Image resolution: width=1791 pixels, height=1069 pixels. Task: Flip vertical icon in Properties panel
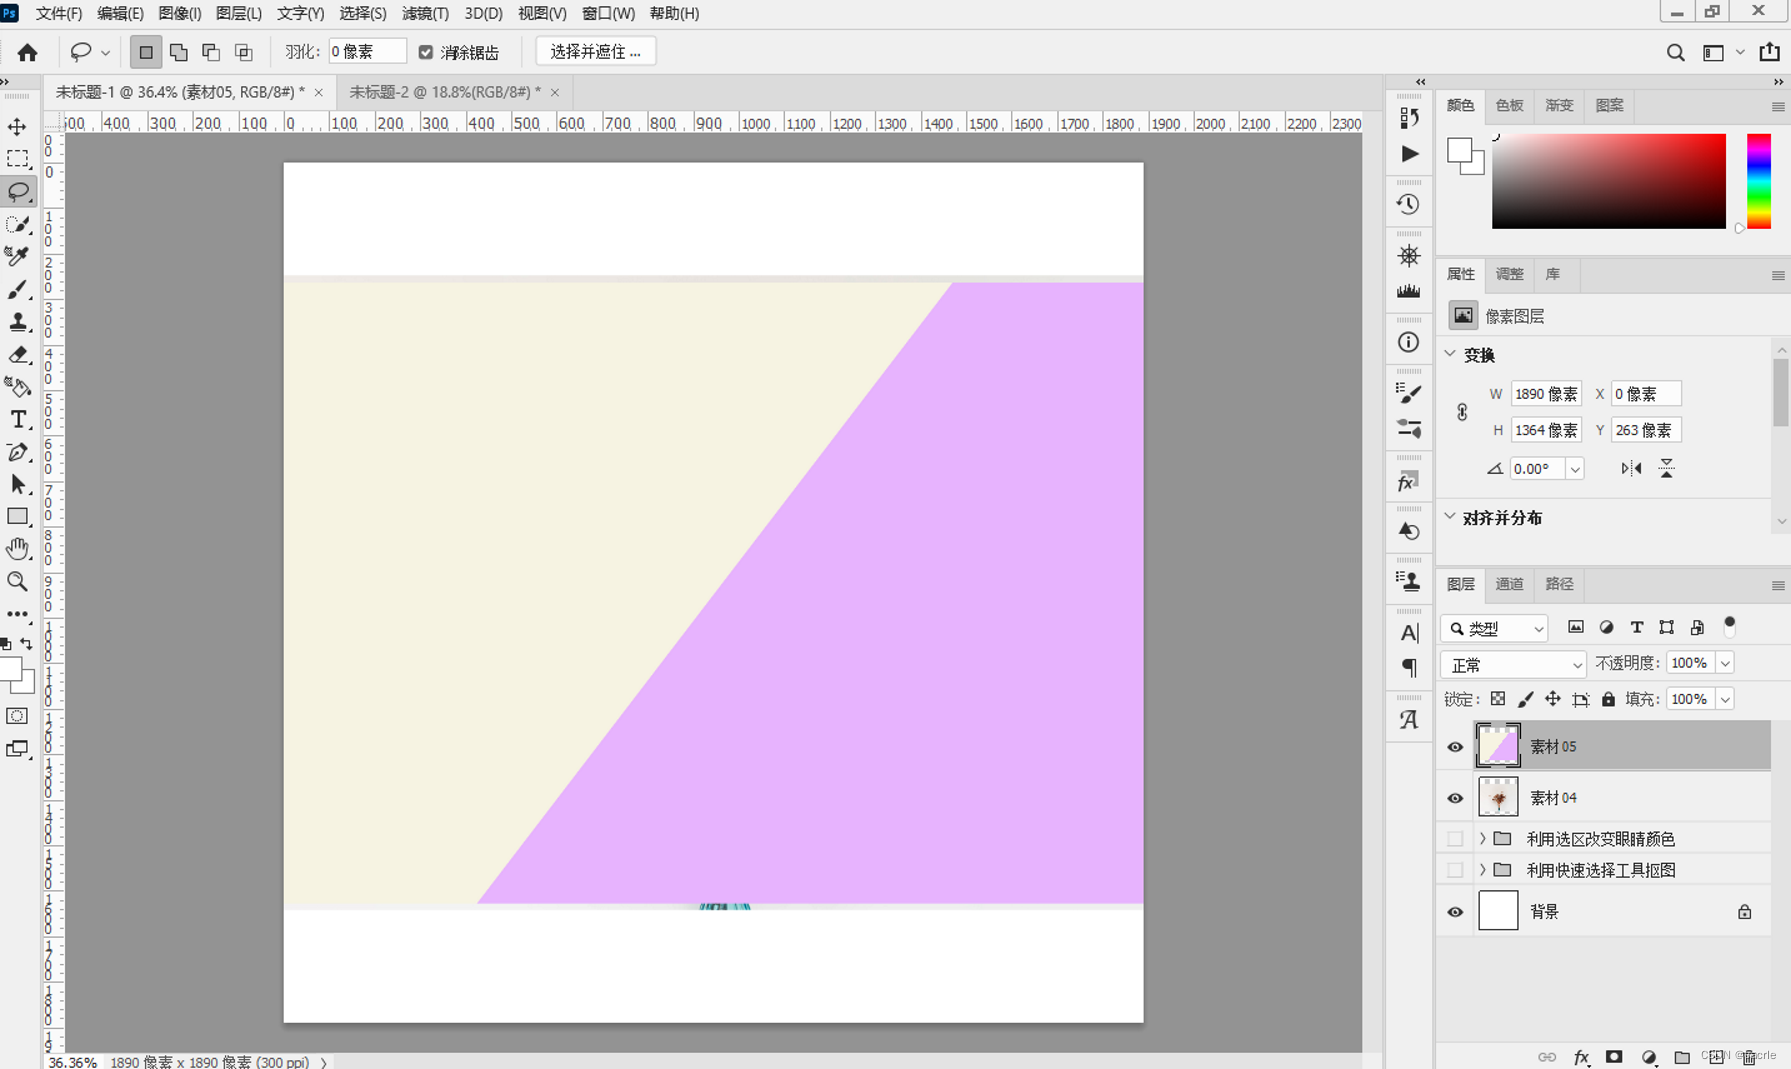click(1666, 468)
